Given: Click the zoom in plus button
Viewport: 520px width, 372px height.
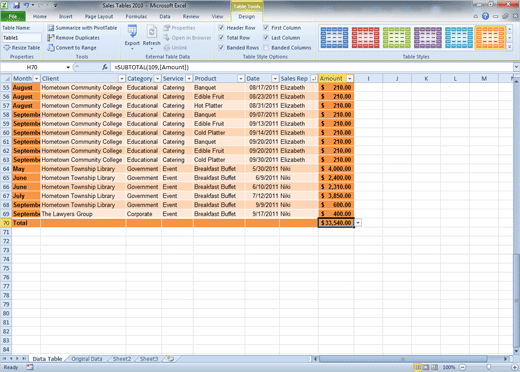Looking at the screenshot, I should [x=514, y=367].
